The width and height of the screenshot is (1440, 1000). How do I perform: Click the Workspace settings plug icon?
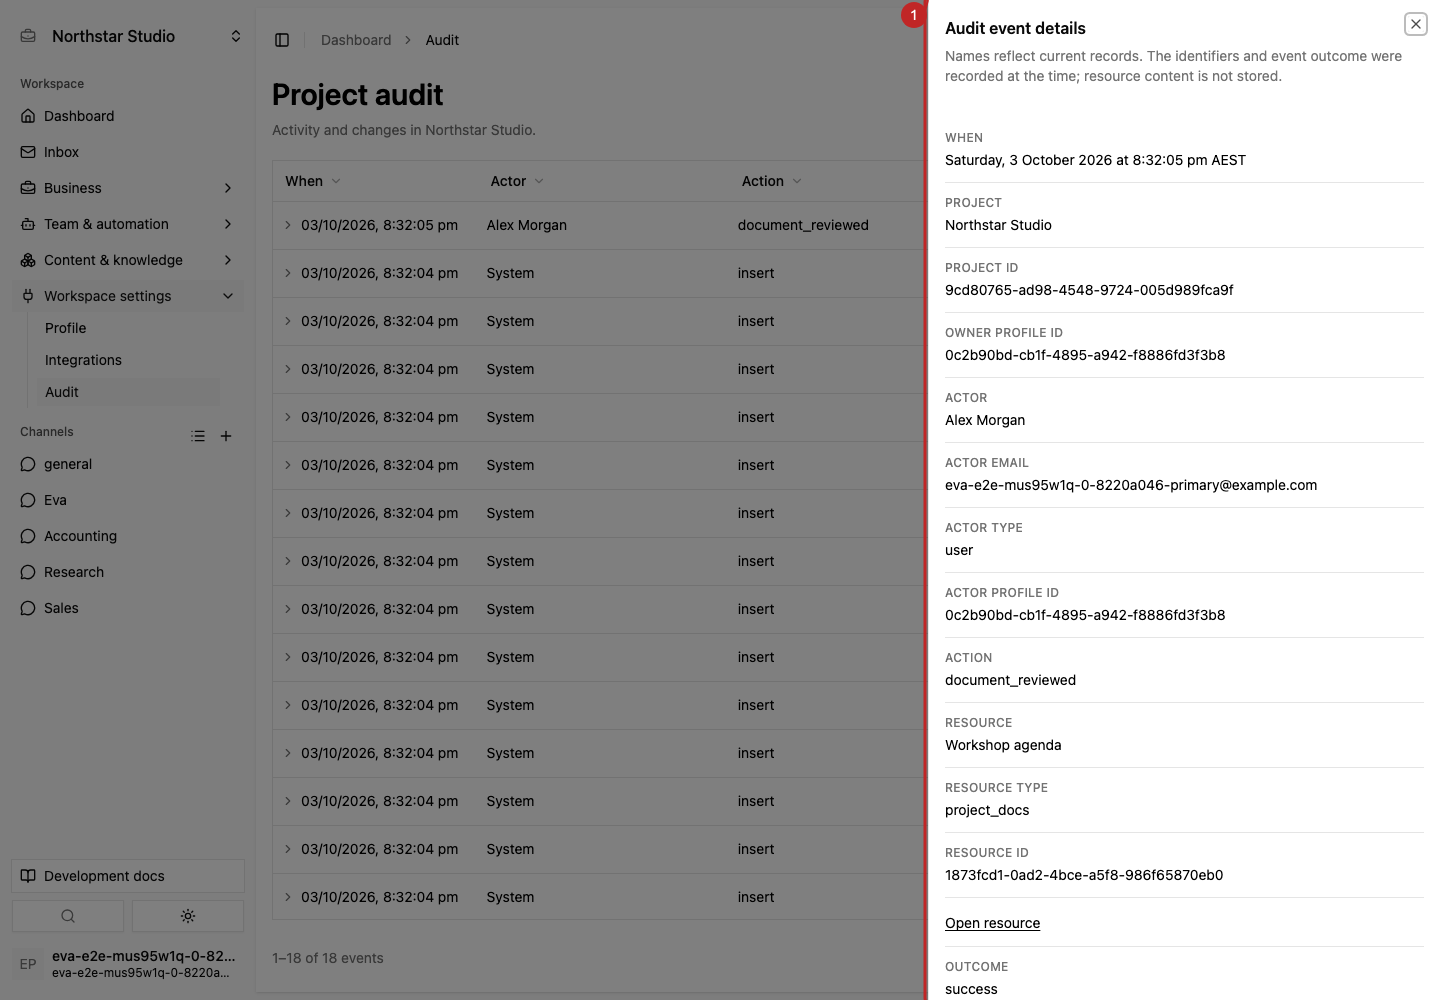(28, 296)
